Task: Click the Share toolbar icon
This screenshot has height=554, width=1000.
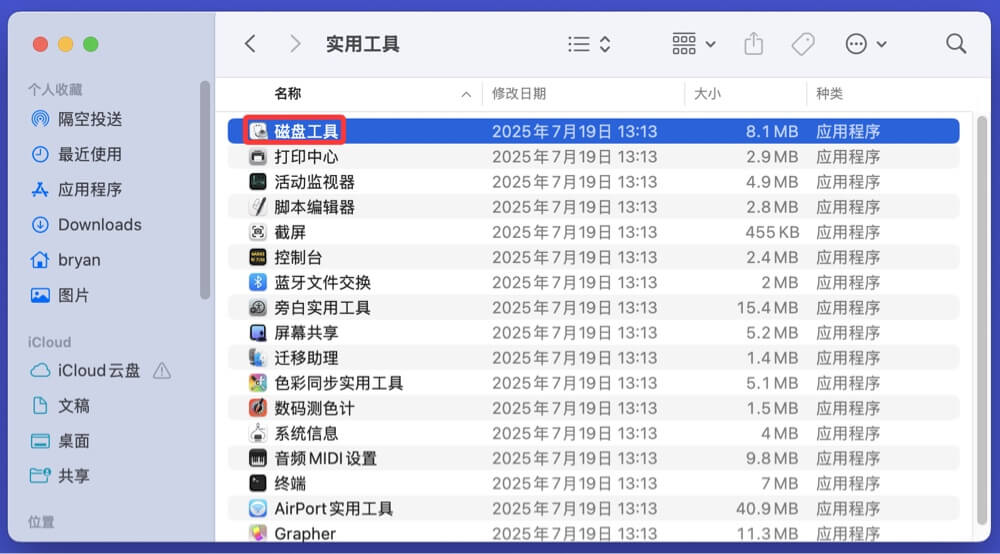Action: [x=753, y=44]
